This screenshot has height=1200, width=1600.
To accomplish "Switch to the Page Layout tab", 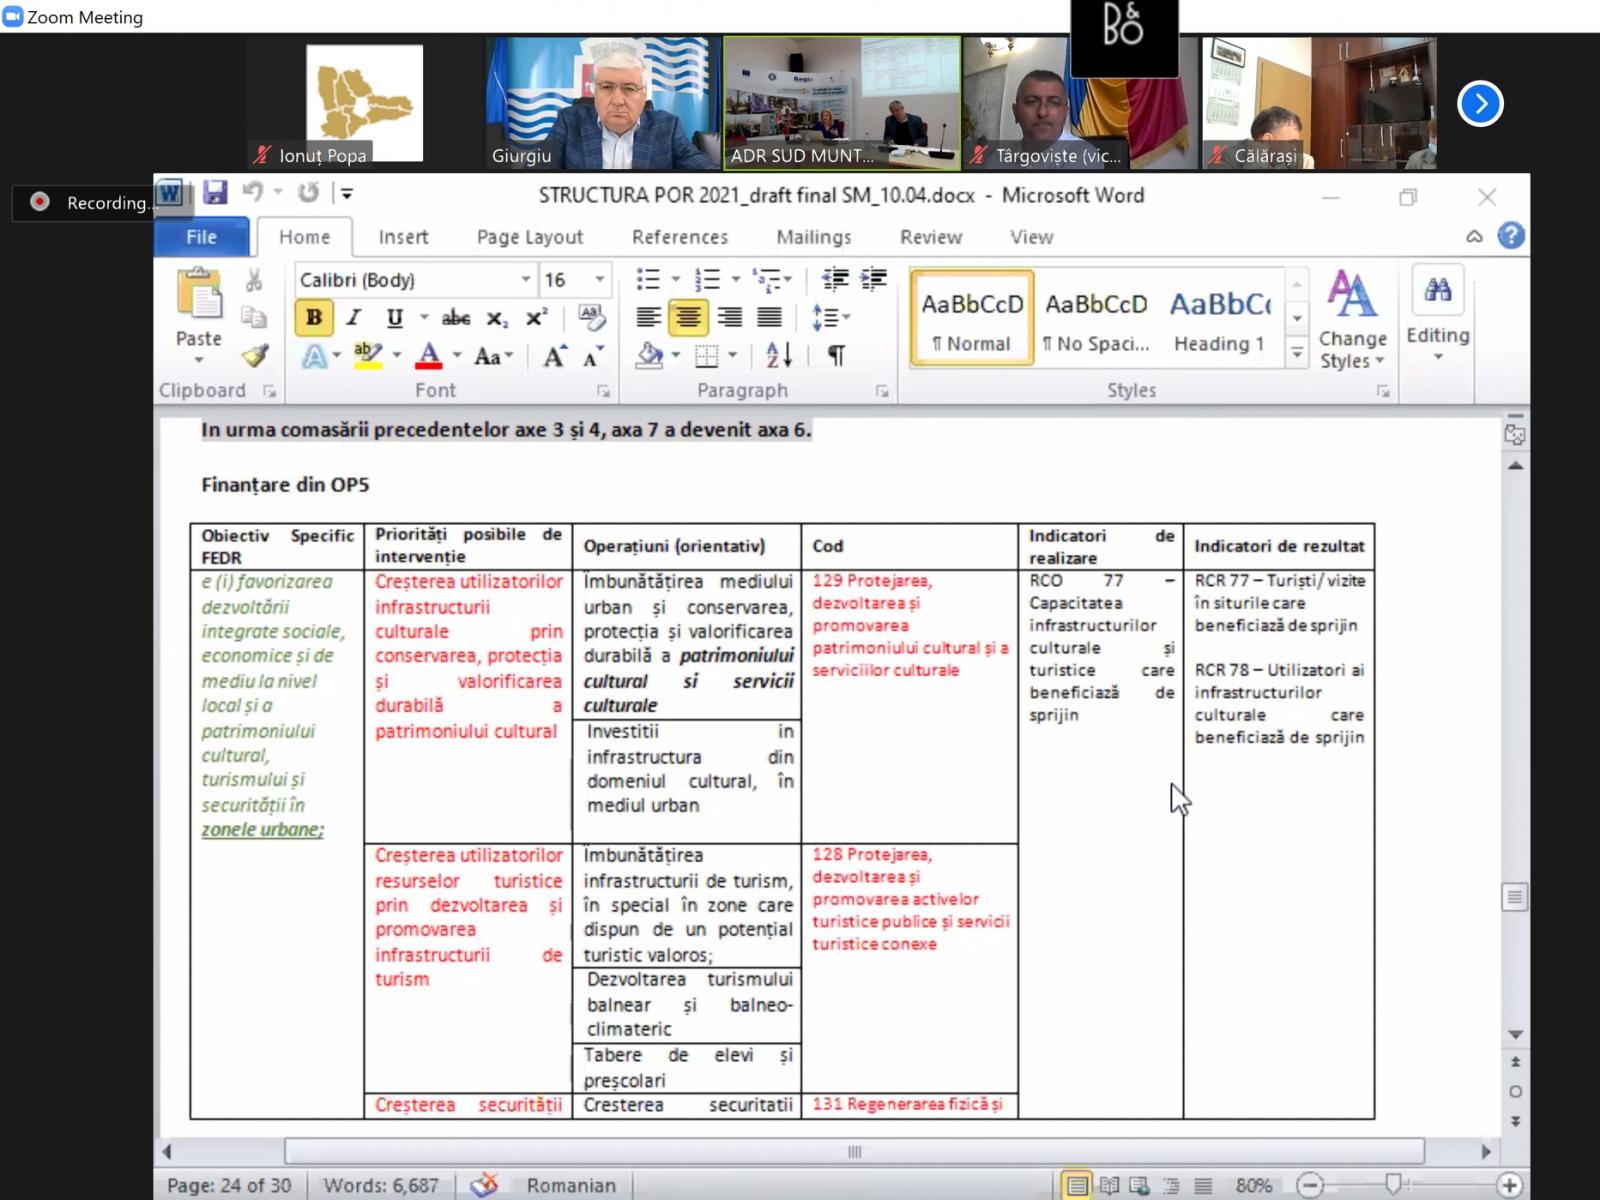I will (x=529, y=237).
